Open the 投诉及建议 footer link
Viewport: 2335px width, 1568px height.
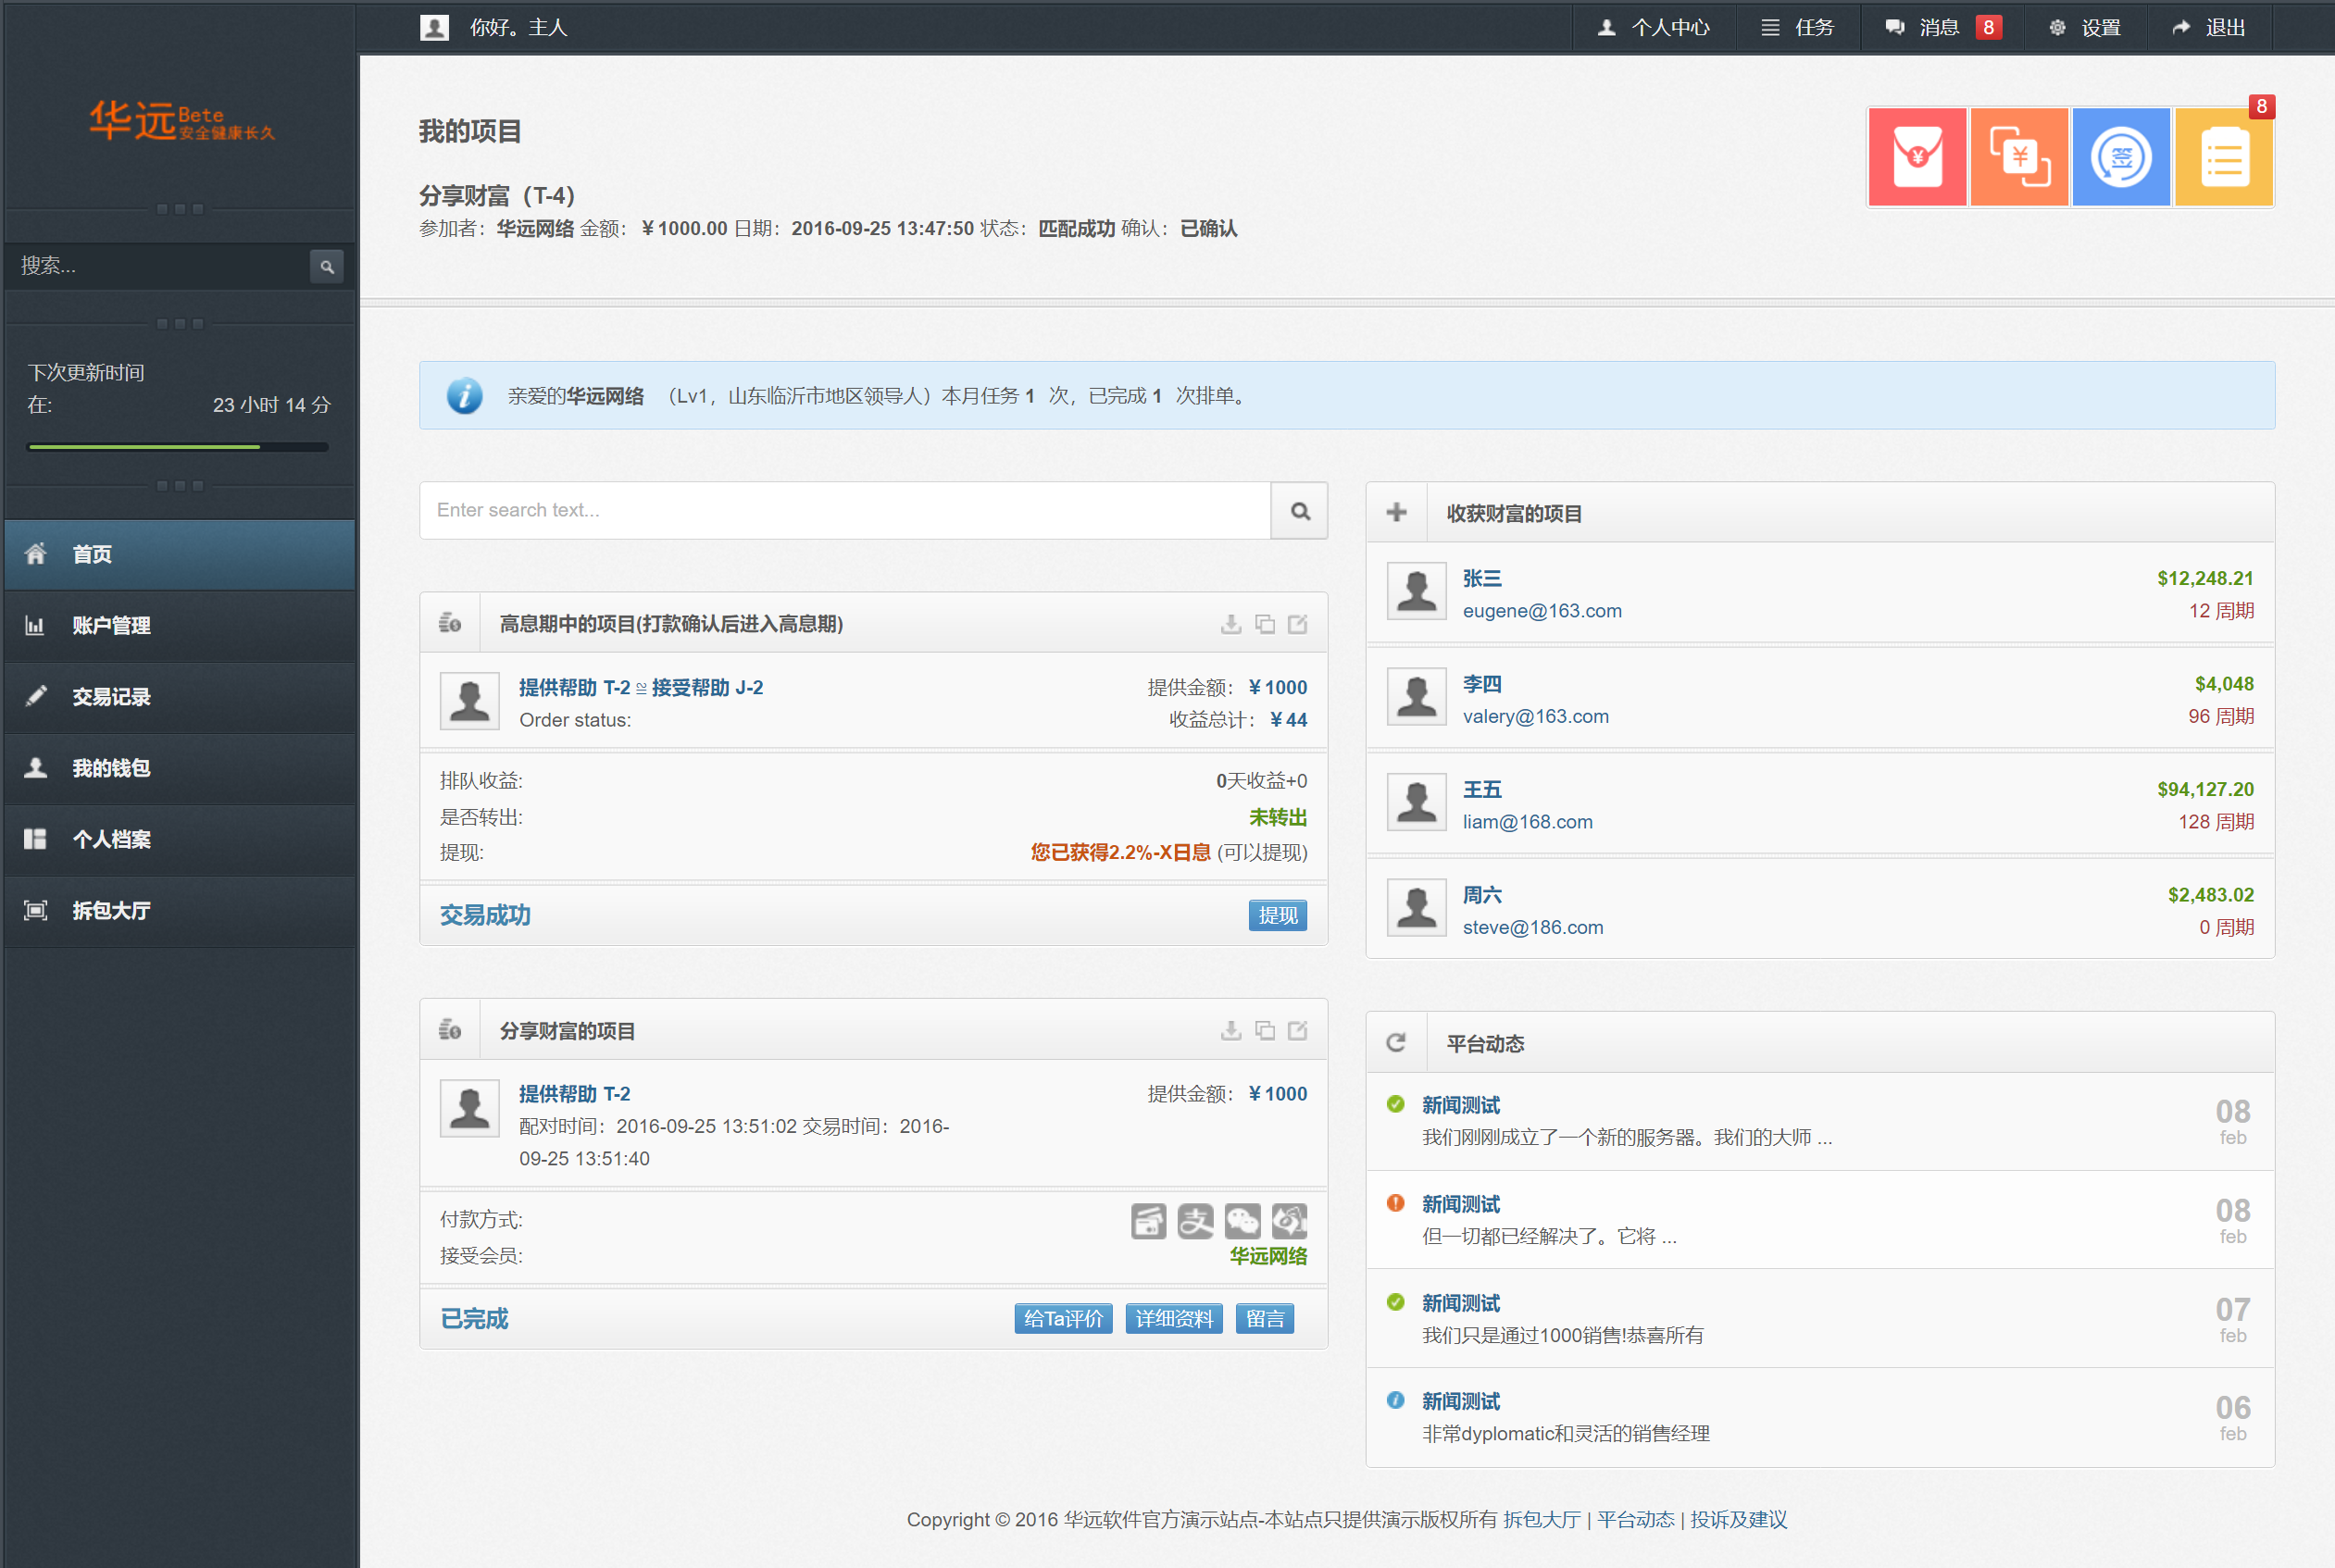click(x=1738, y=1519)
